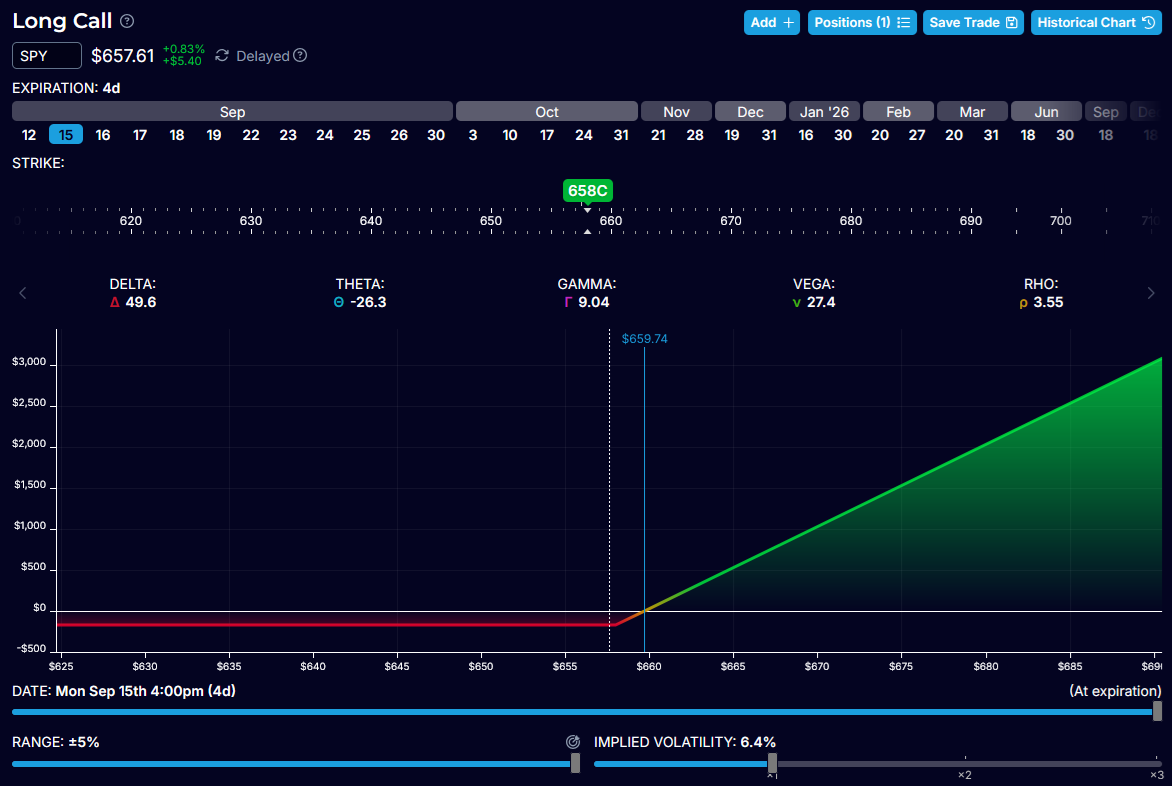Click the blue Theta symbol icon
Screen dimensions: 1172x786
pyautogui.click(x=339, y=303)
